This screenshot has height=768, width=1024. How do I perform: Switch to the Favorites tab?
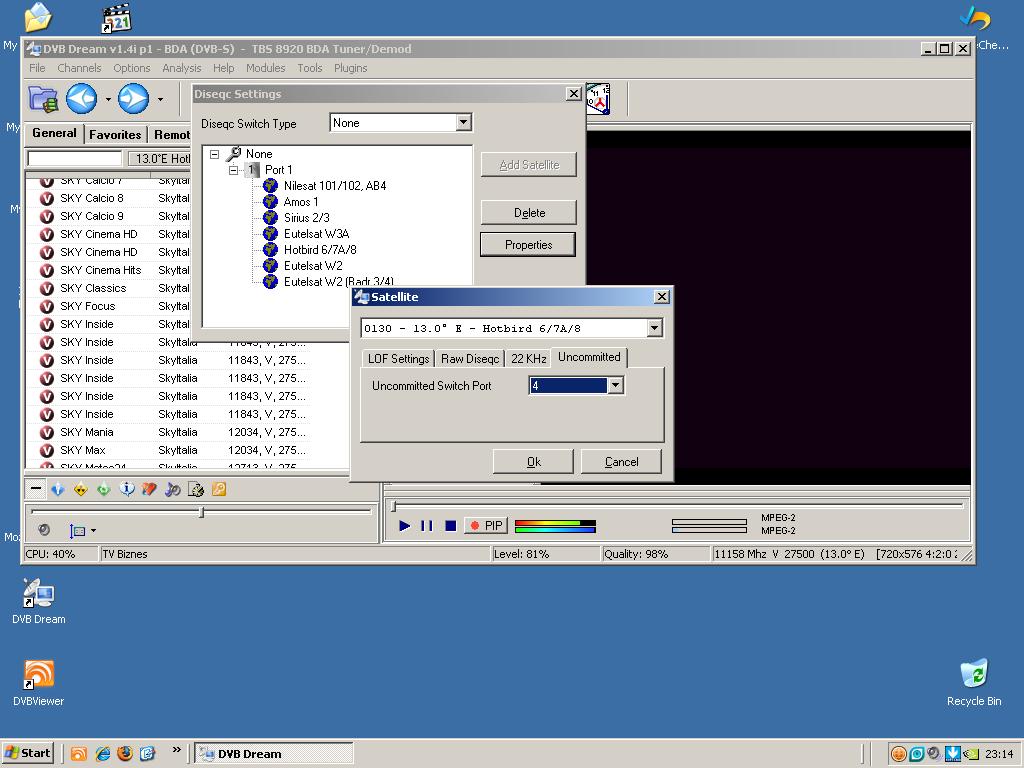[115, 135]
